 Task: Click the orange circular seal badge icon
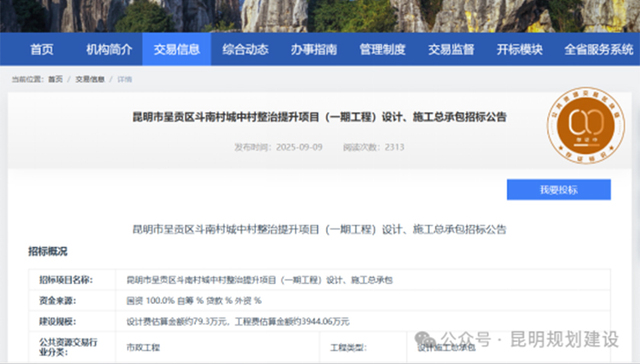pyautogui.click(x=586, y=125)
